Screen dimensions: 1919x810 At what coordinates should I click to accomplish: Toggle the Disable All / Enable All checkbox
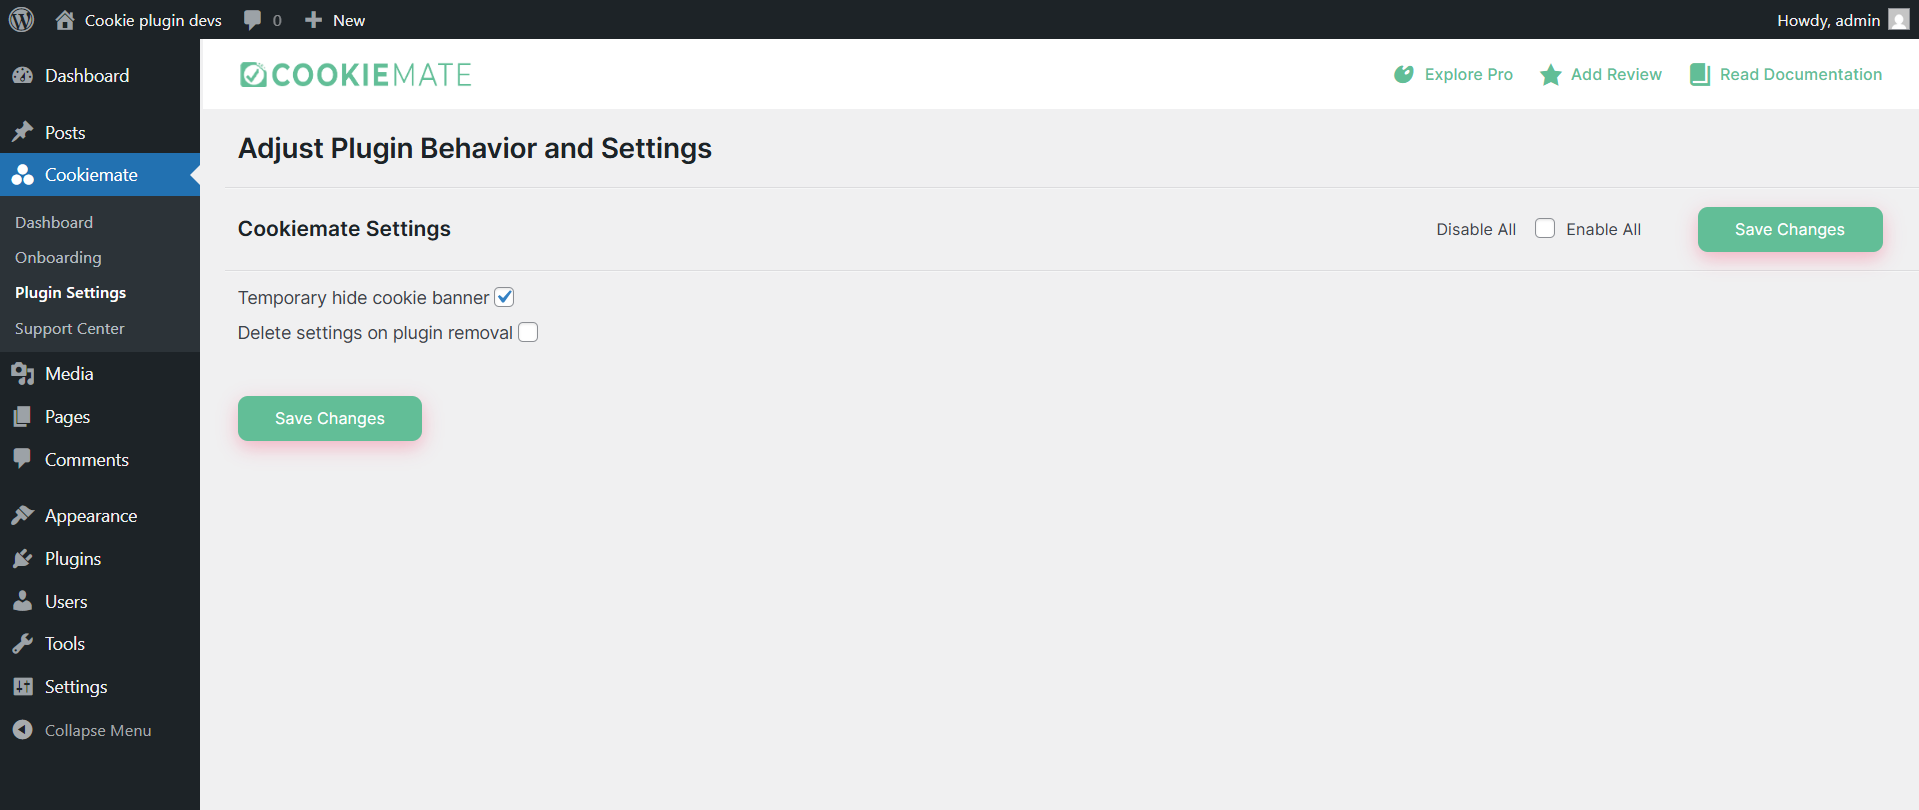click(1545, 229)
